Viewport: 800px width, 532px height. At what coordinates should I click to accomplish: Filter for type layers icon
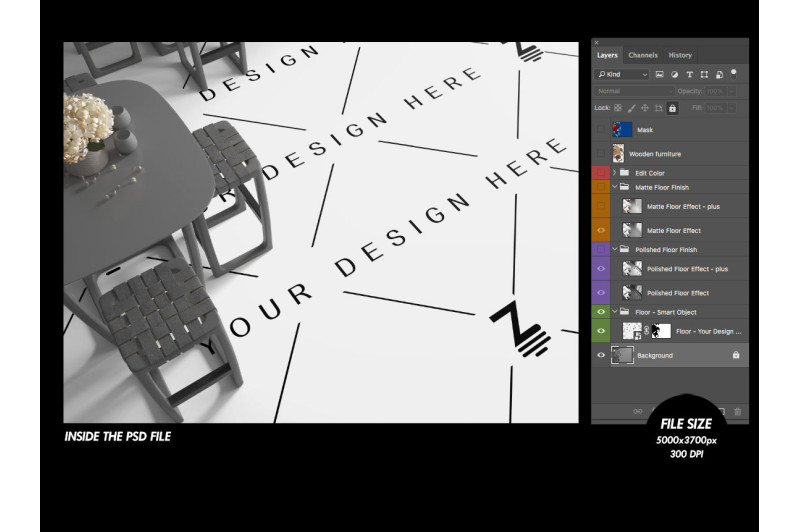pos(689,74)
